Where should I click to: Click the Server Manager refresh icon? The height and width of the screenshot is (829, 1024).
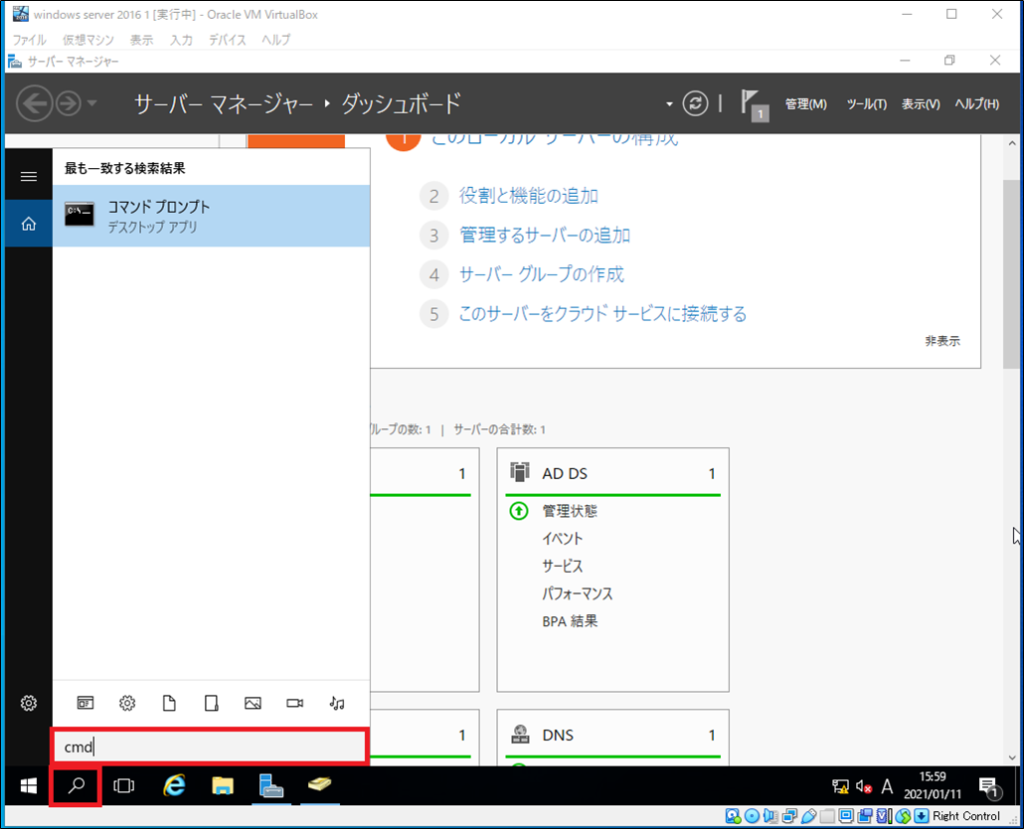pos(695,103)
